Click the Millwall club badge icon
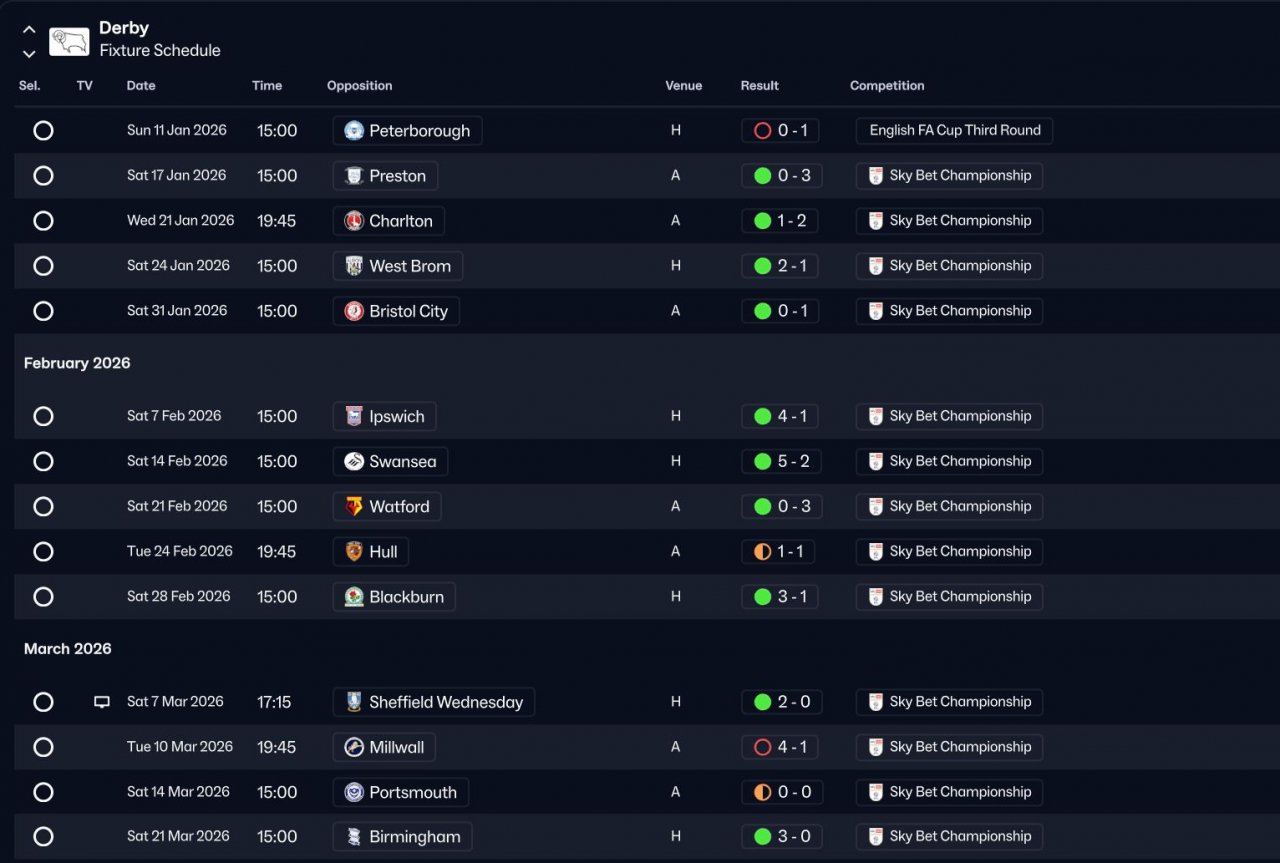Viewport: 1280px width, 863px height. point(354,747)
